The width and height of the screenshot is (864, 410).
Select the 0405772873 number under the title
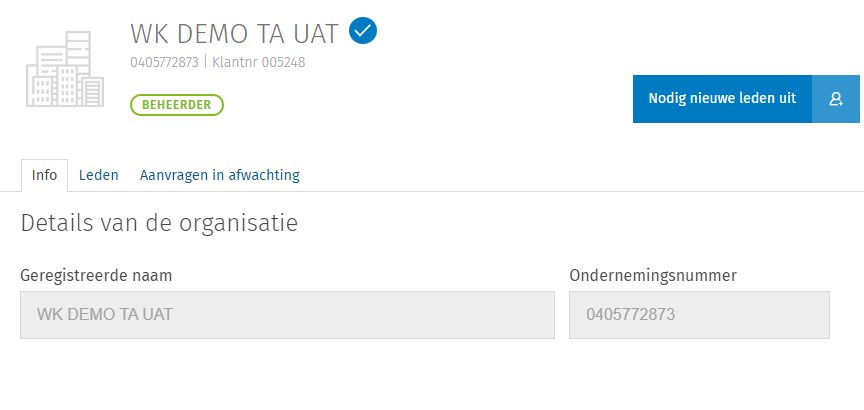164,62
